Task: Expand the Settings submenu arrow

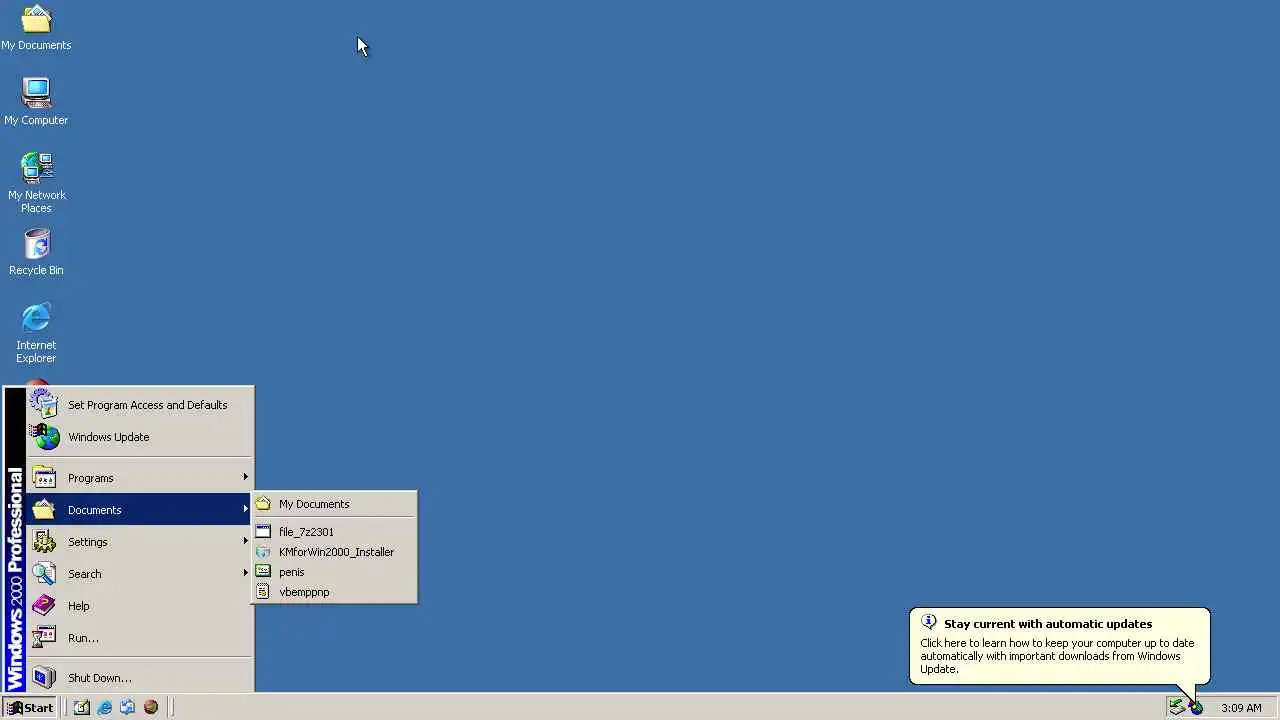Action: pos(245,542)
